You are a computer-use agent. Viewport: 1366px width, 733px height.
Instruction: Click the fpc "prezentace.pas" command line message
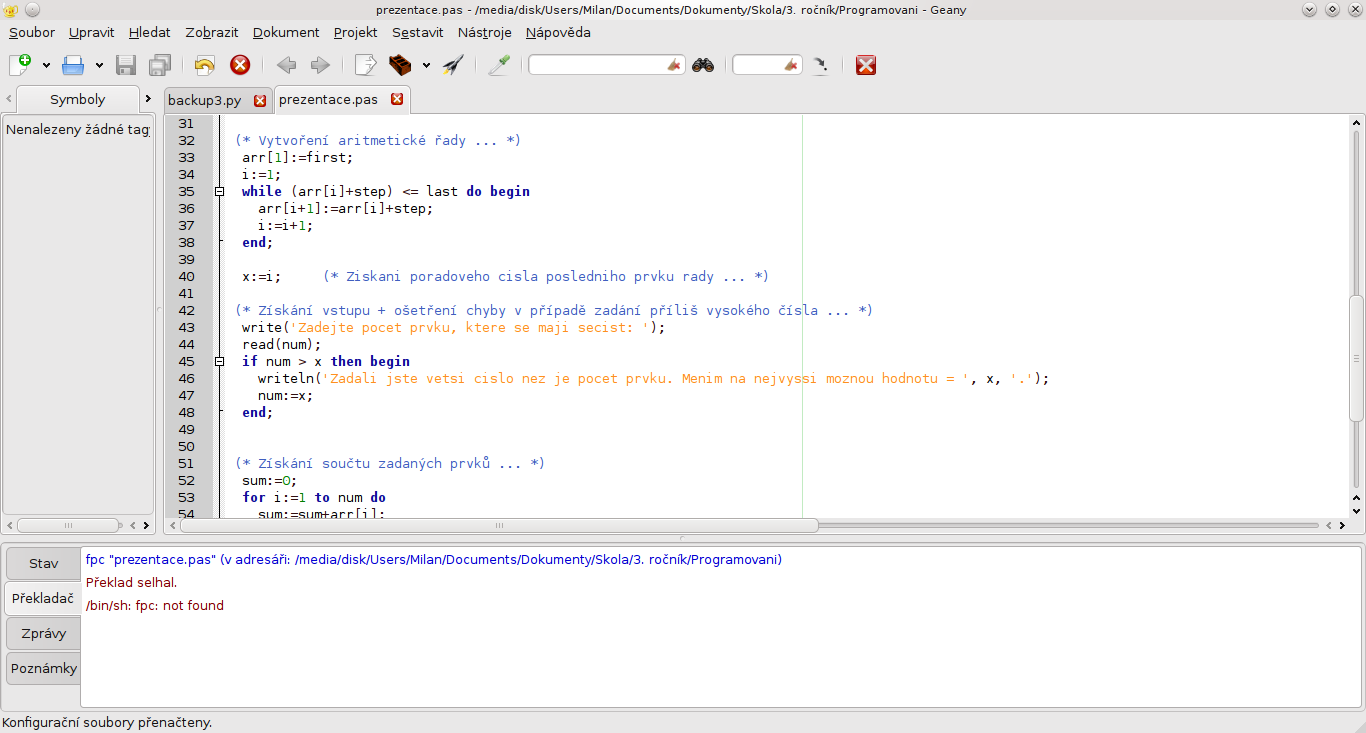tap(433, 559)
